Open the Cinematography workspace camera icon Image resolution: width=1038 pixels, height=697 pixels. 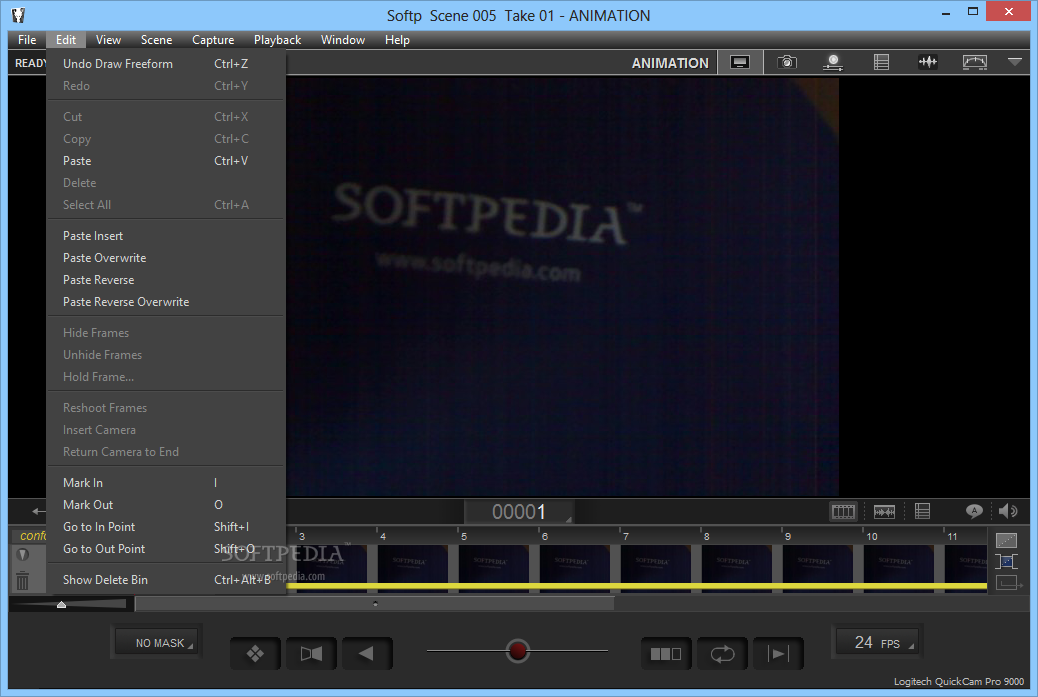tap(786, 63)
